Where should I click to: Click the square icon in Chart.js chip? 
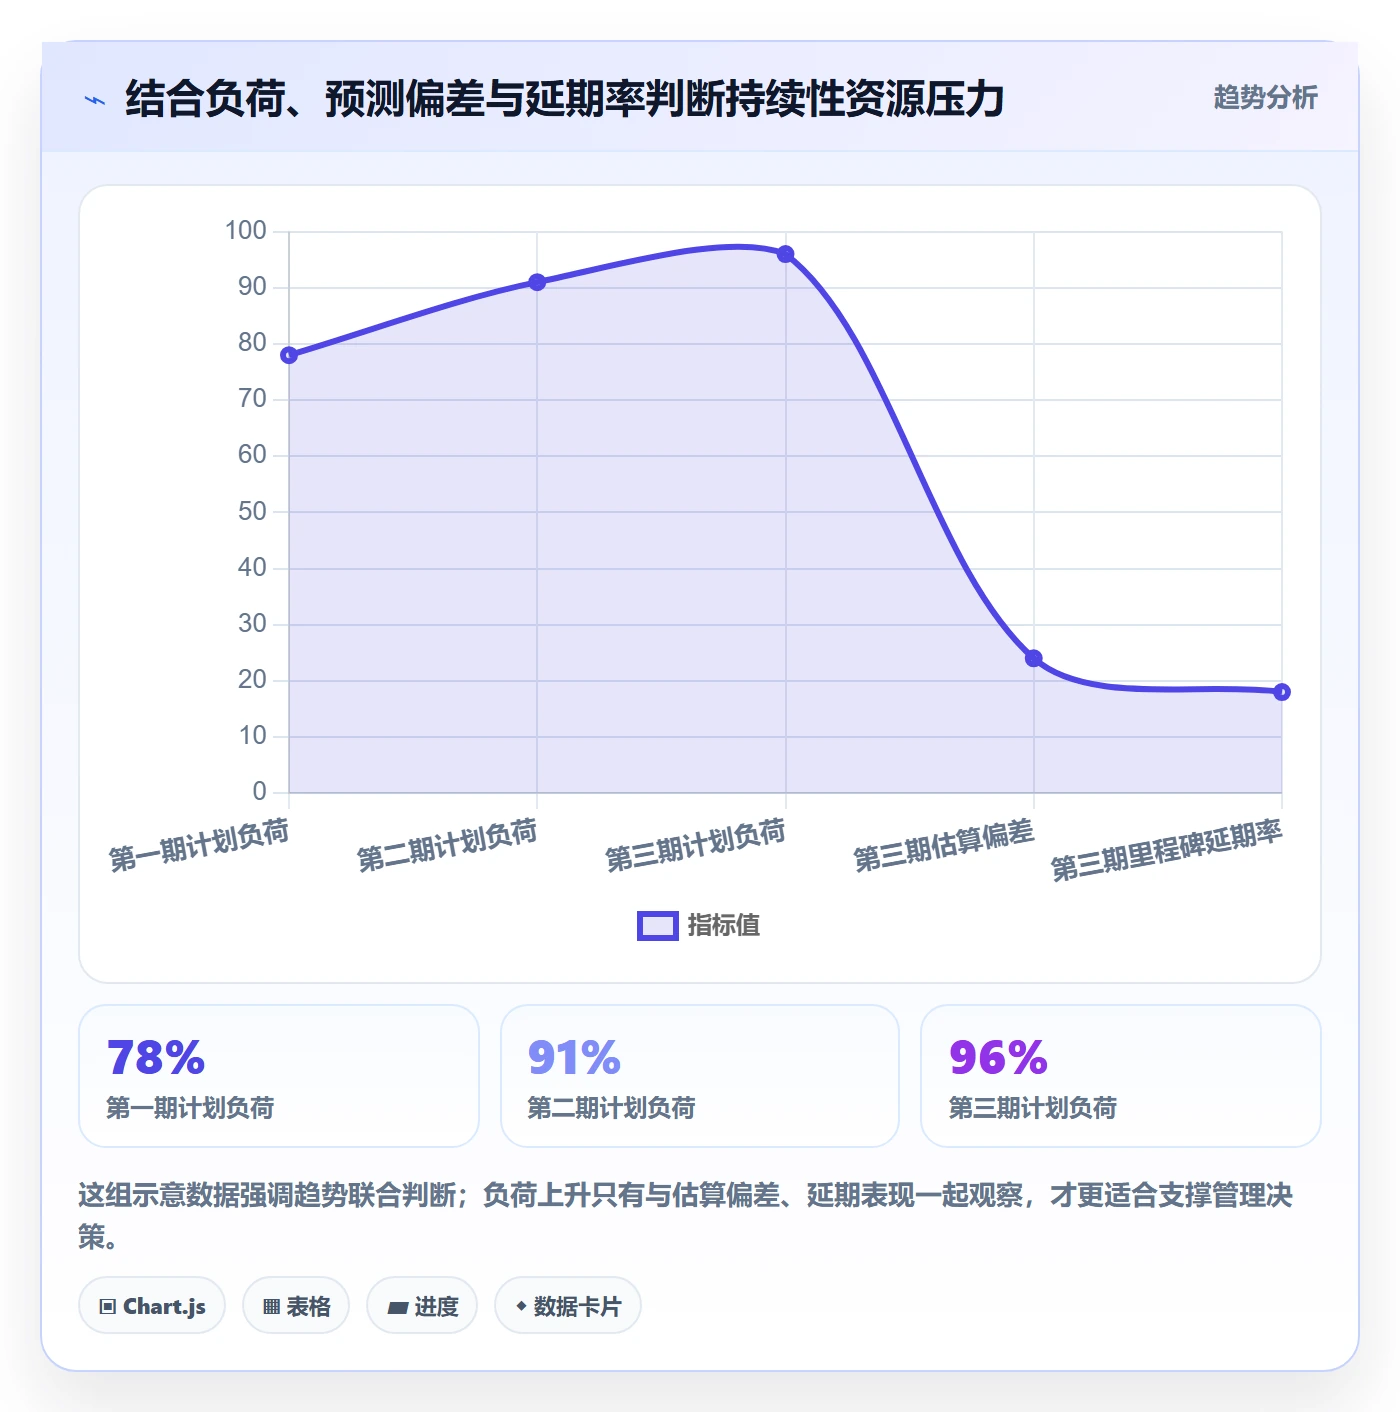pos(108,1306)
